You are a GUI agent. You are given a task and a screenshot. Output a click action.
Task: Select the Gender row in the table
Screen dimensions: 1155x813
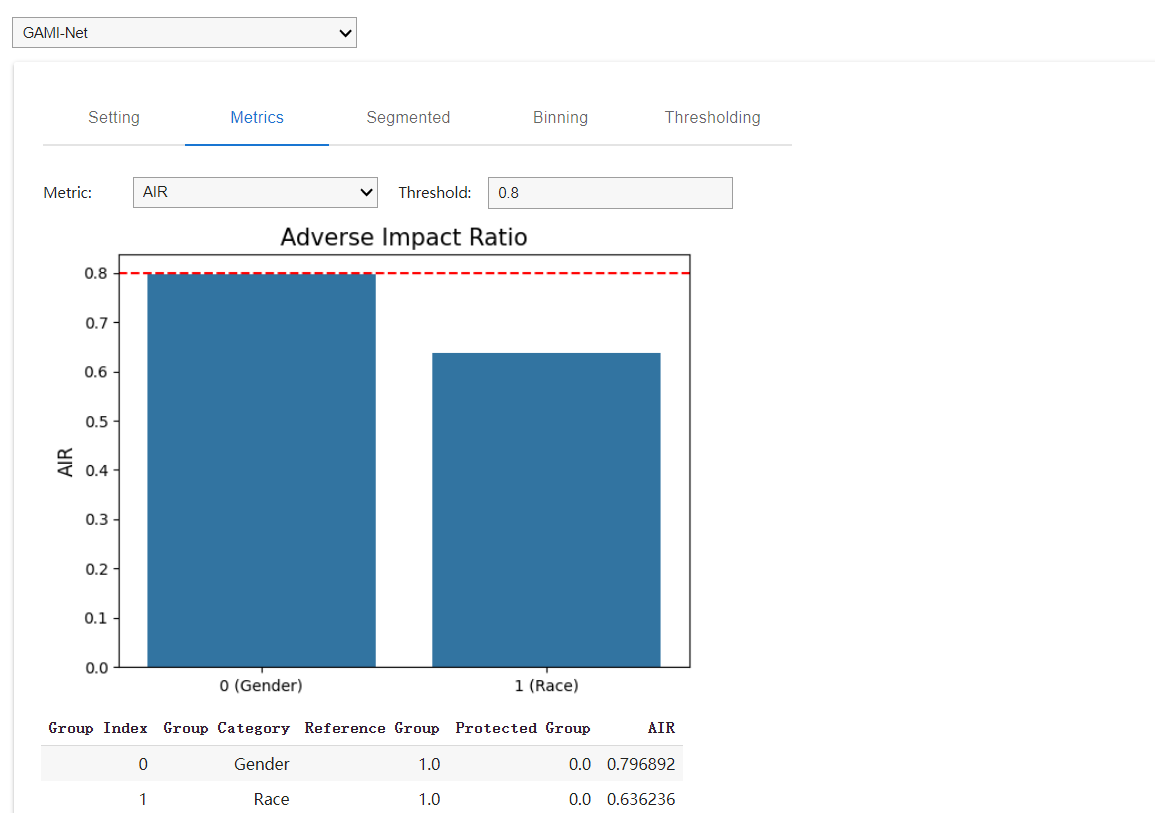pyautogui.click(x=261, y=764)
